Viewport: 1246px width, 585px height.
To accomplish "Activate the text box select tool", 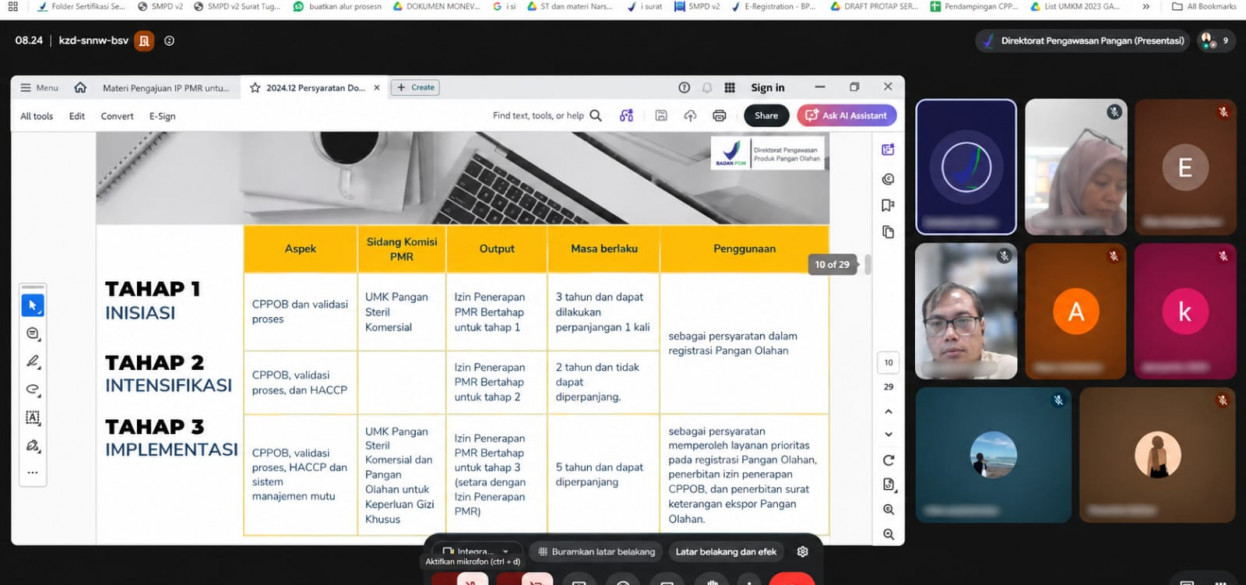I will (x=33, y=418).
